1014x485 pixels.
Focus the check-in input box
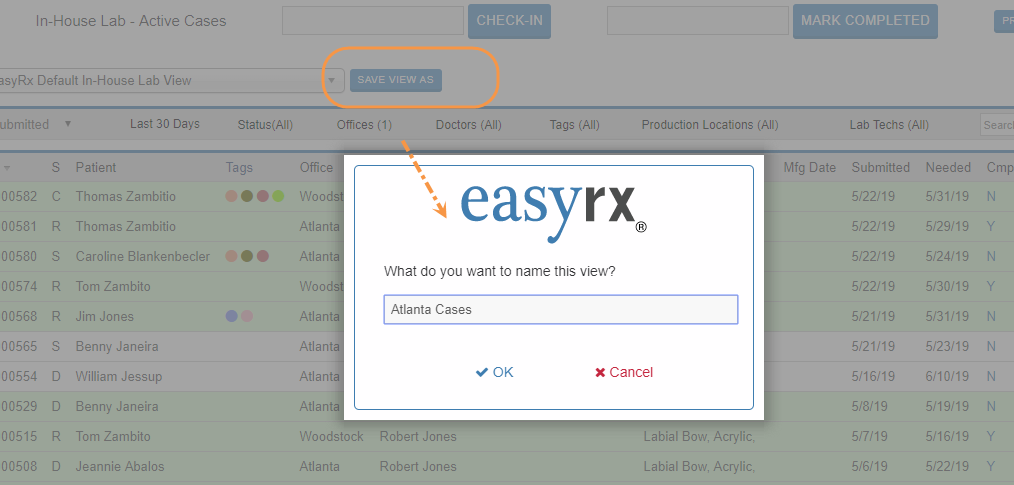373,21
